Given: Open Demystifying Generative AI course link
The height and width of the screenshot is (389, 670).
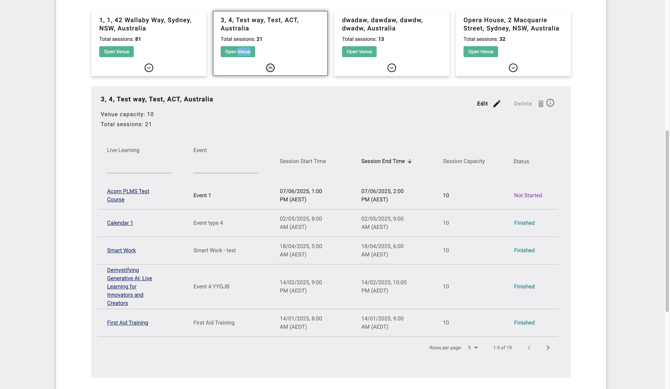Looking at the screenshot, I should pos(129,286).
